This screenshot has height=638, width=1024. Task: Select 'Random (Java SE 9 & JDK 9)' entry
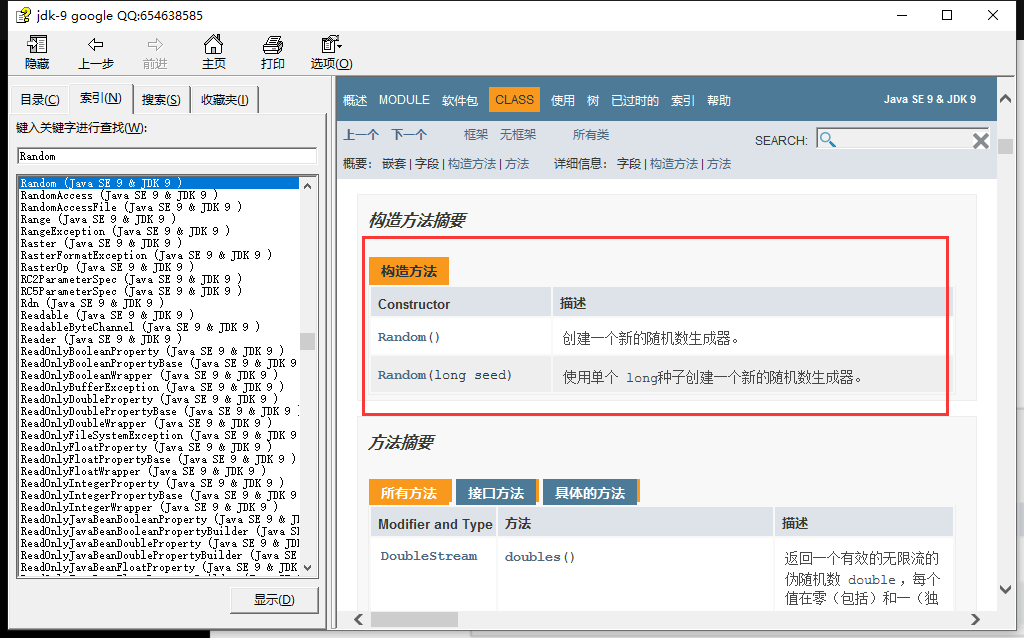(x=158, y=183)
